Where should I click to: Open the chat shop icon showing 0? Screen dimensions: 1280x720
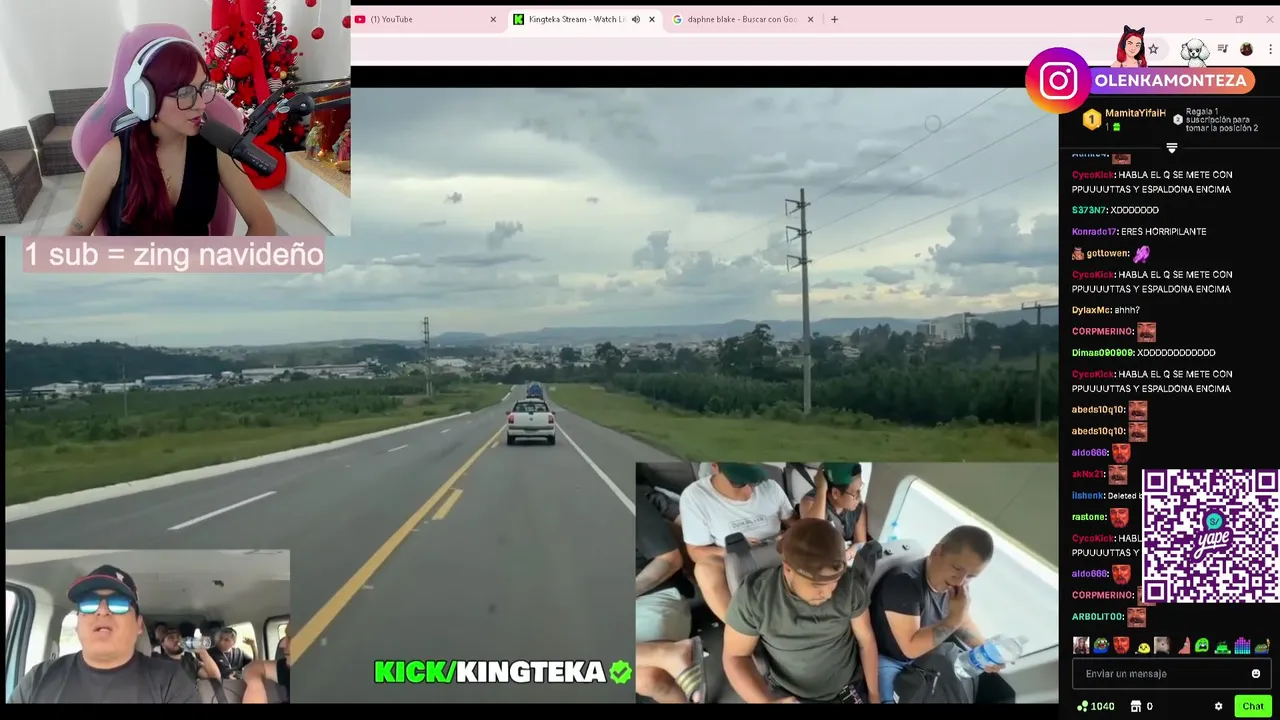pyautogui.click(x=1142, y=706)
